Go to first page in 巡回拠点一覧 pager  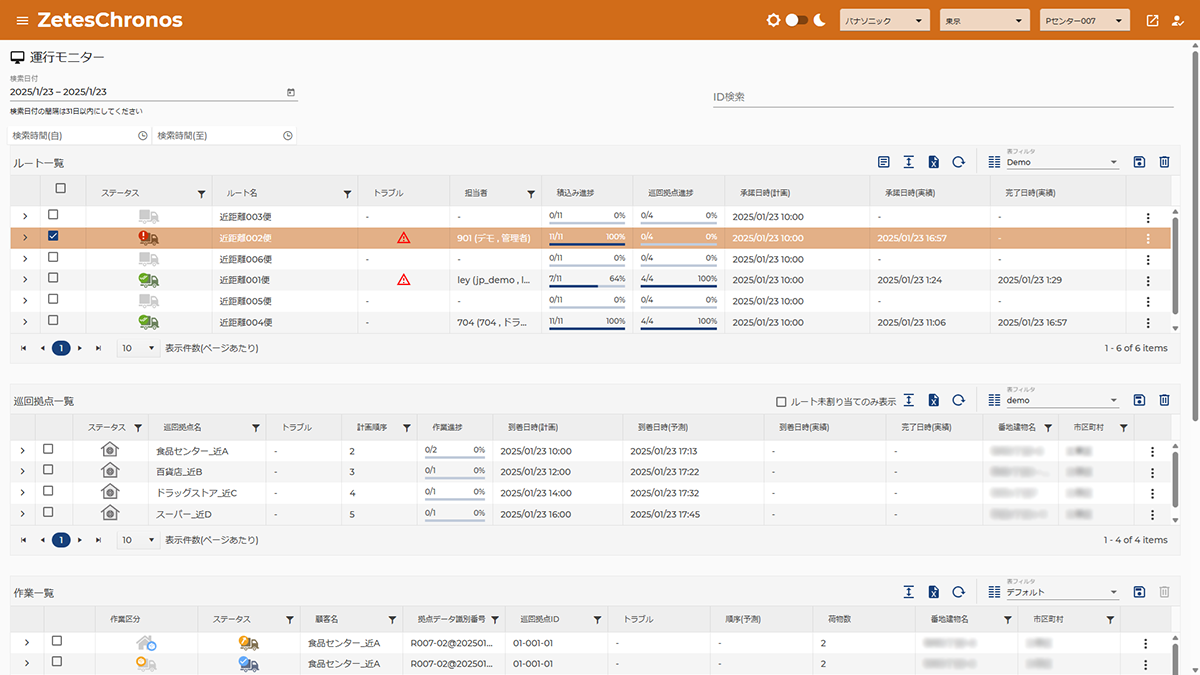point(24,540)
